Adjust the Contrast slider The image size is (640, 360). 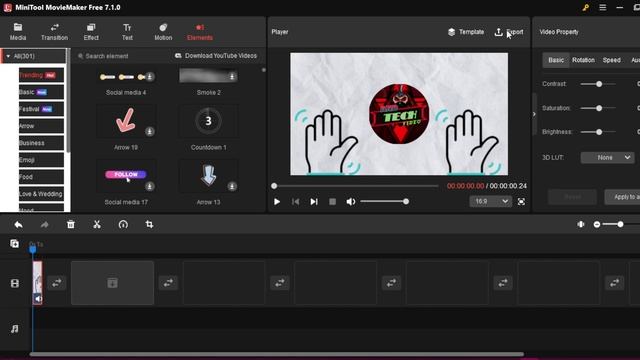coord(599,84)
